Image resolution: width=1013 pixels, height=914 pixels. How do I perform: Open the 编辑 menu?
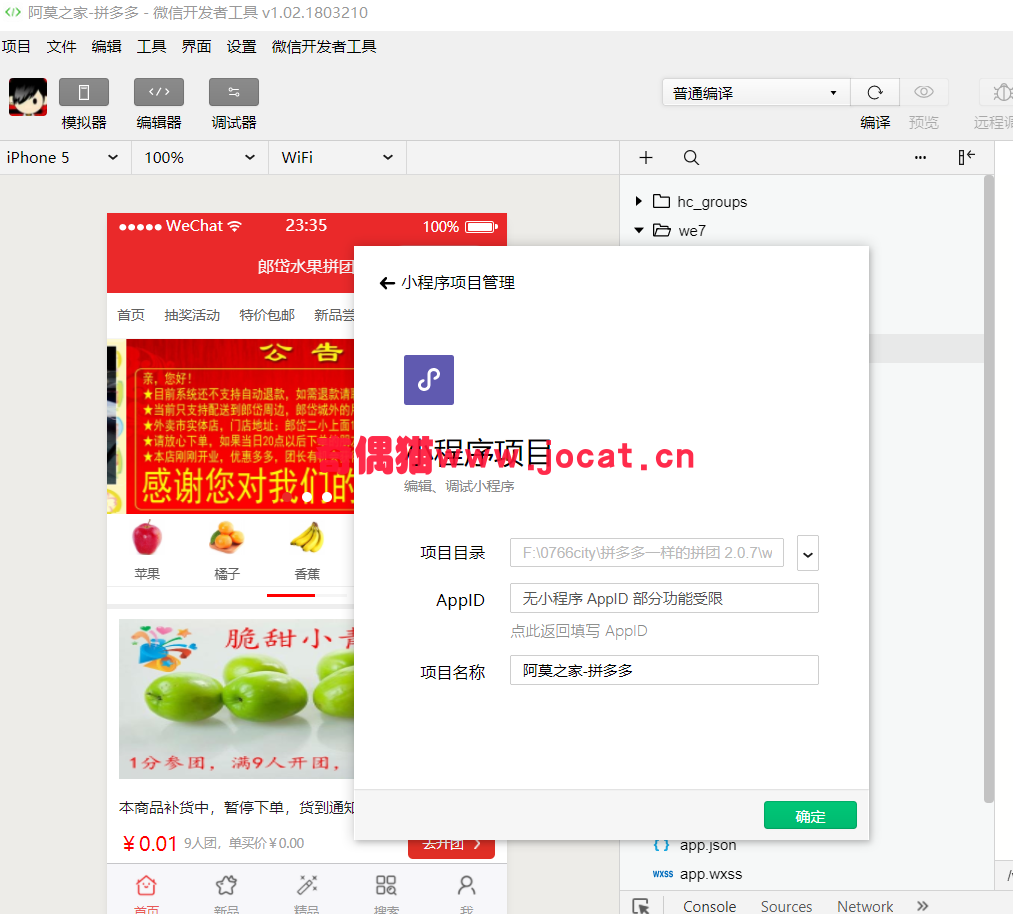coord(107,47)
